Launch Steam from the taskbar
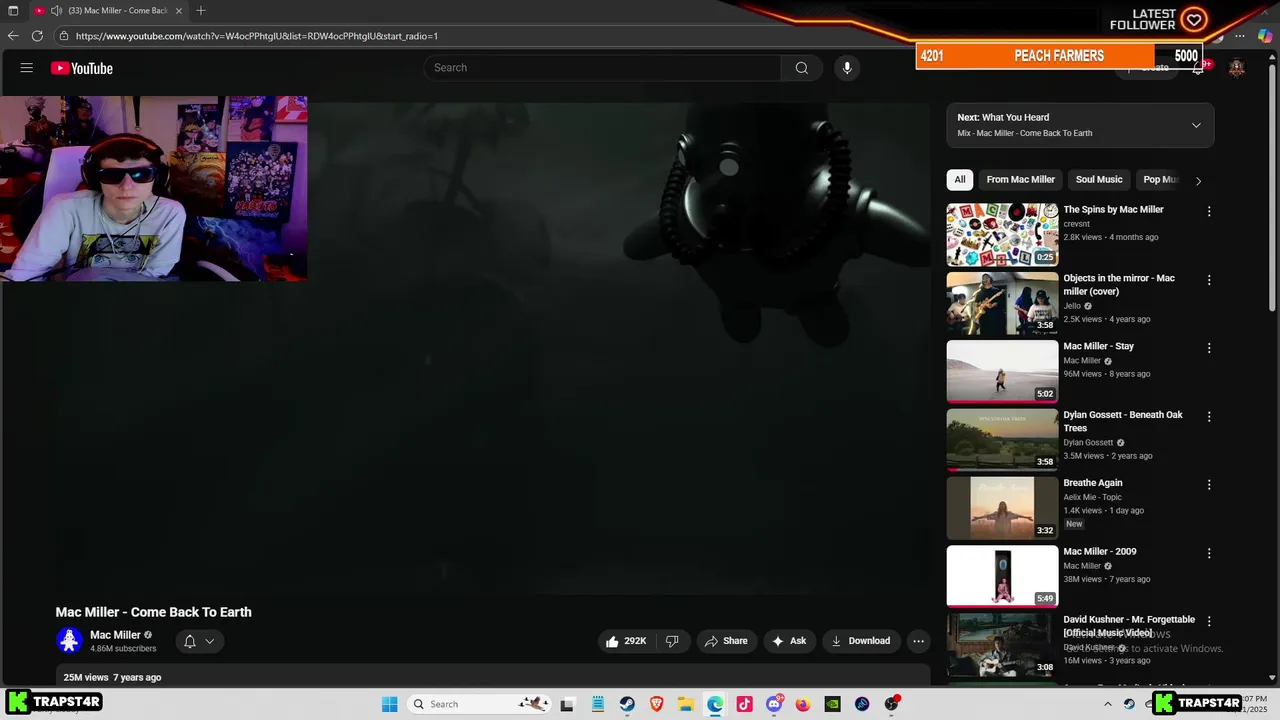Viewport: 1280px width, 720px height. point(627,704)
